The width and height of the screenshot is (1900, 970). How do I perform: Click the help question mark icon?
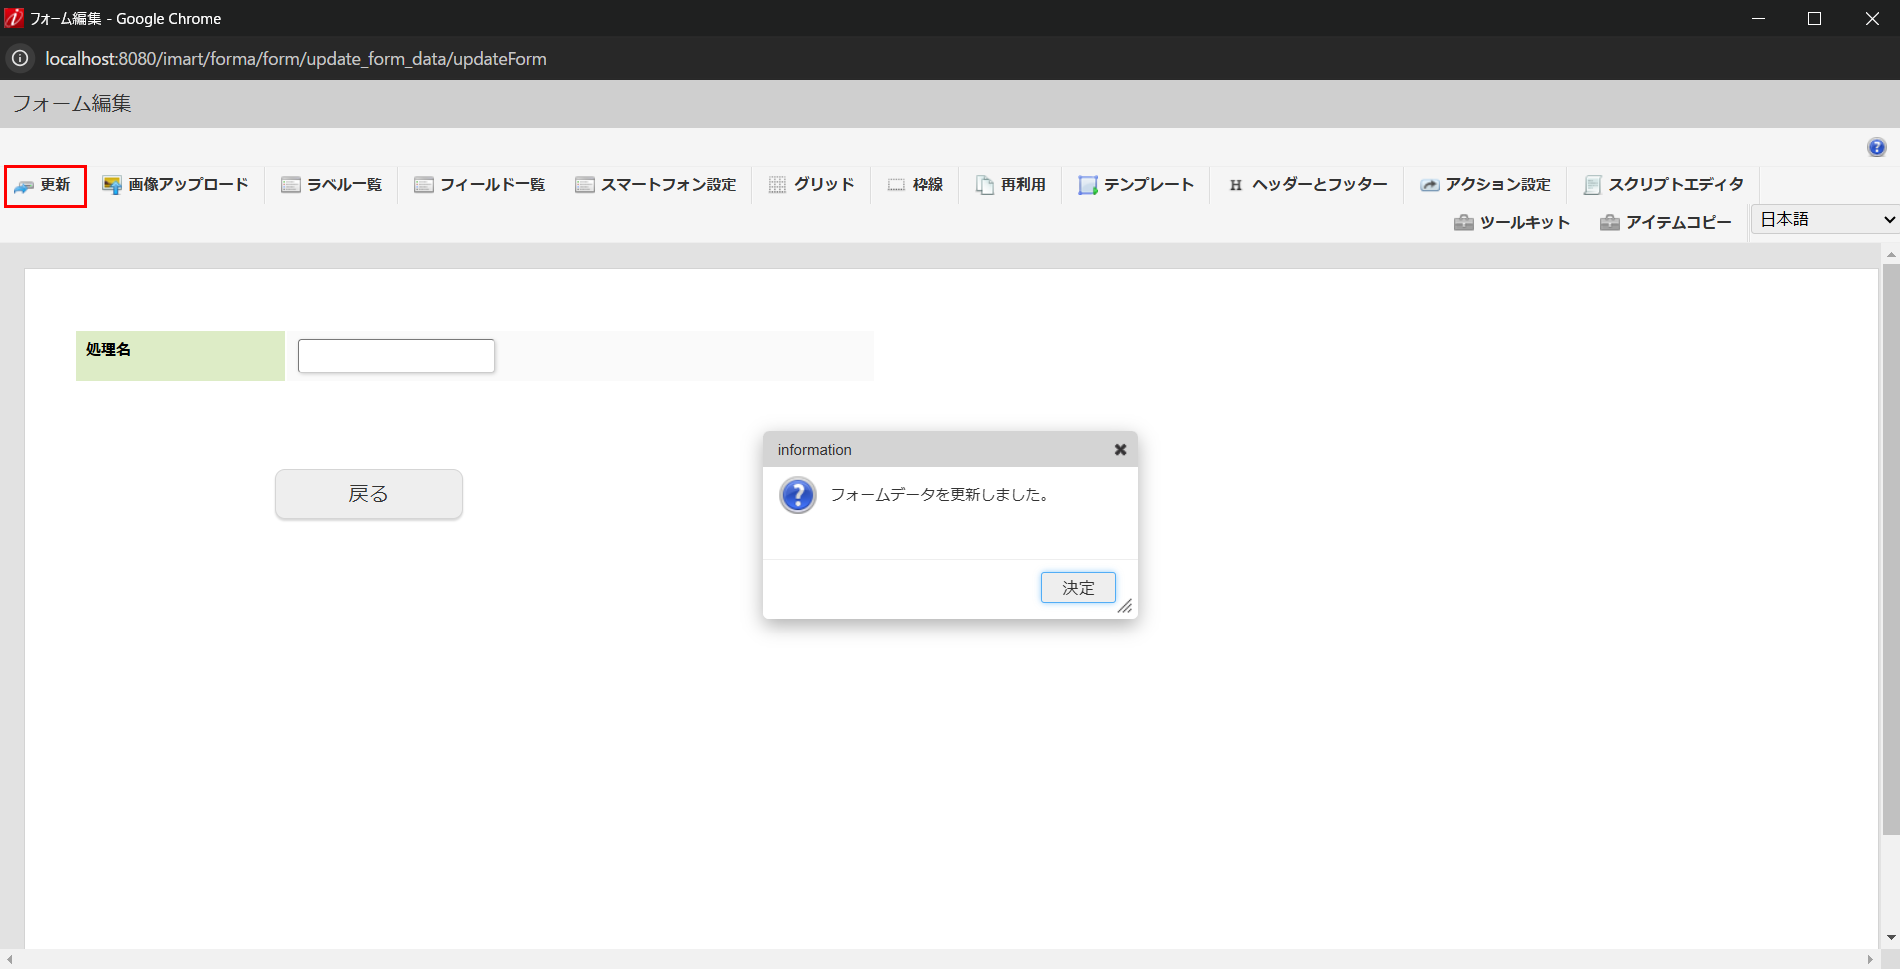point(1877,147)
